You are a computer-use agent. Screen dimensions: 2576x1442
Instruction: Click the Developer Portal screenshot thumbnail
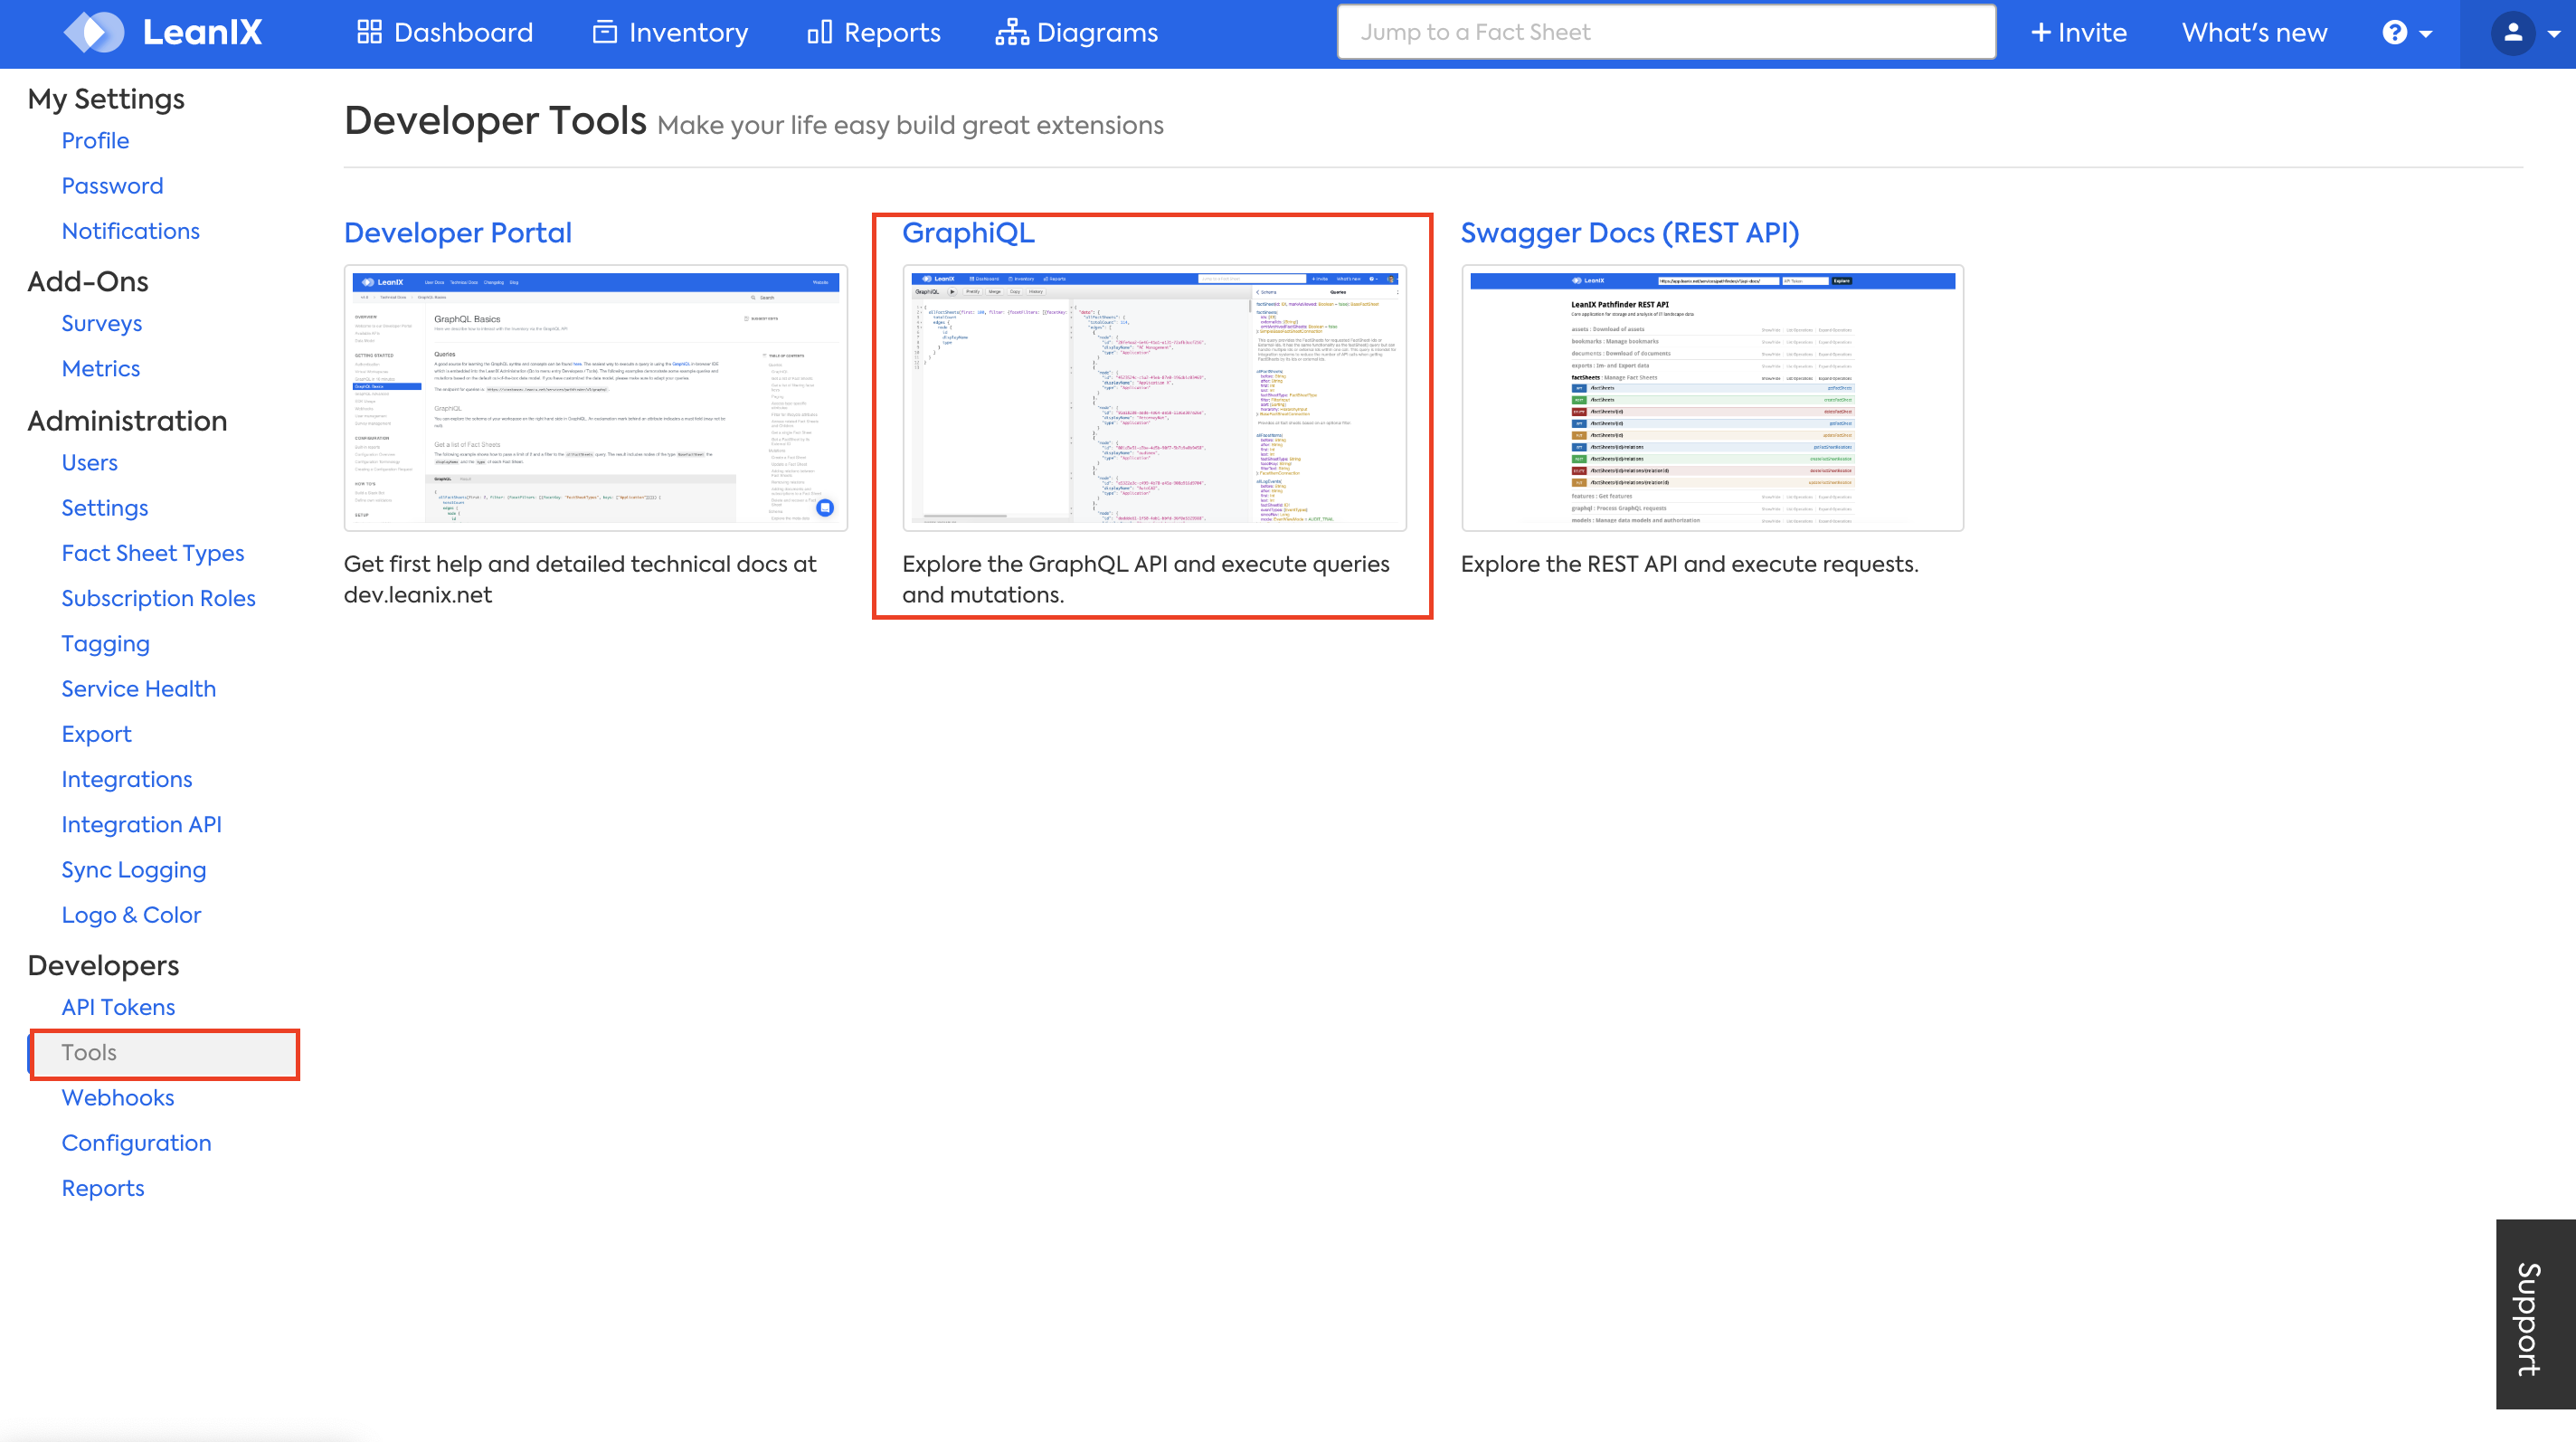[x=595, y=397]
